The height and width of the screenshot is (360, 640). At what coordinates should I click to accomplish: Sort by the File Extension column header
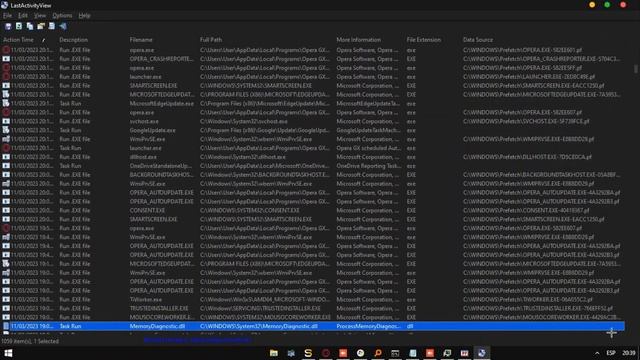click(x=424, y=40)
